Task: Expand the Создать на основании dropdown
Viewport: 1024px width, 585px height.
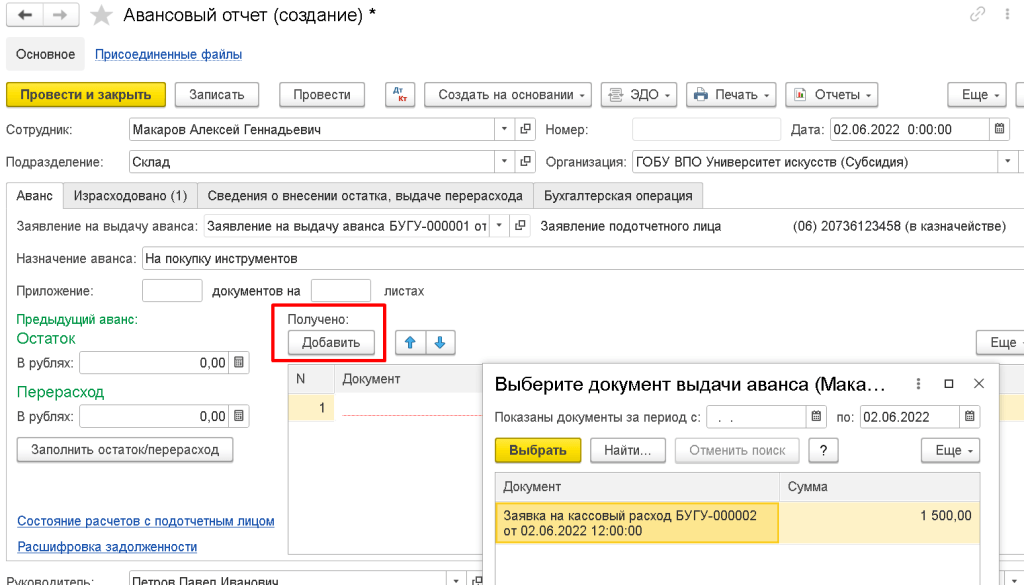Action: tap(508, 94)
